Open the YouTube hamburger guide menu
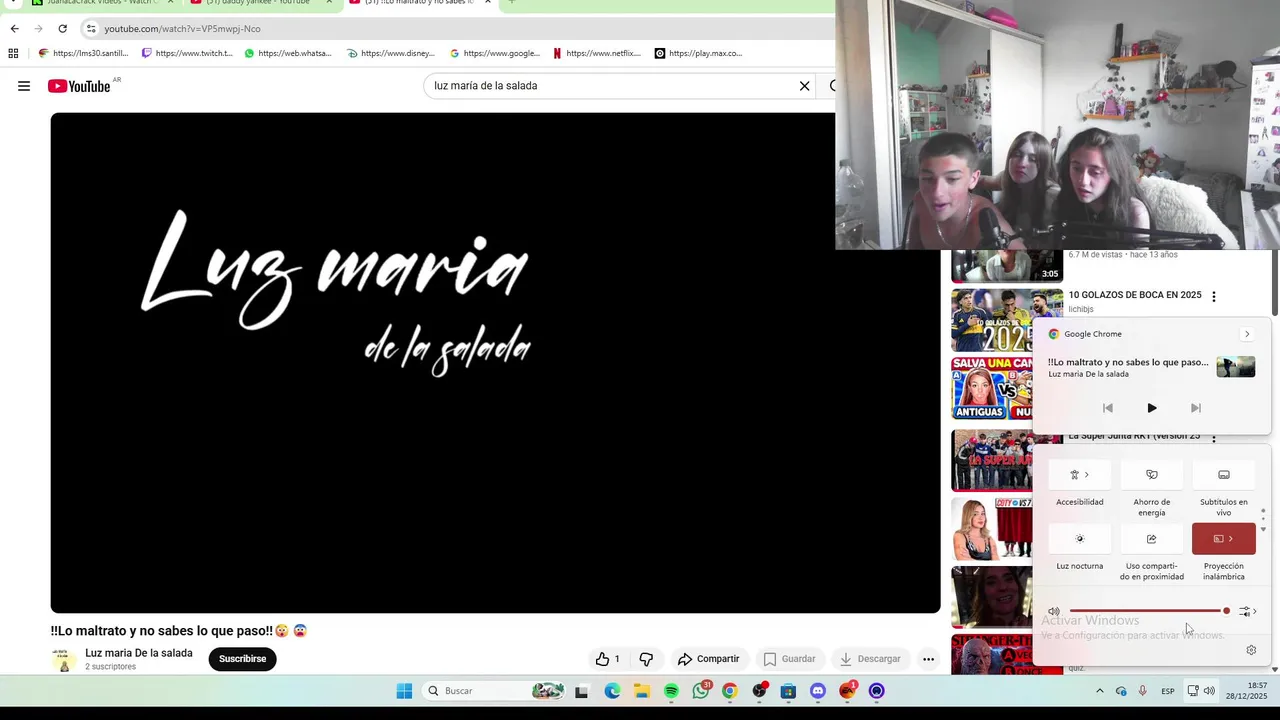The width and height of the screenshot is (1280, 720). [24, 86]
